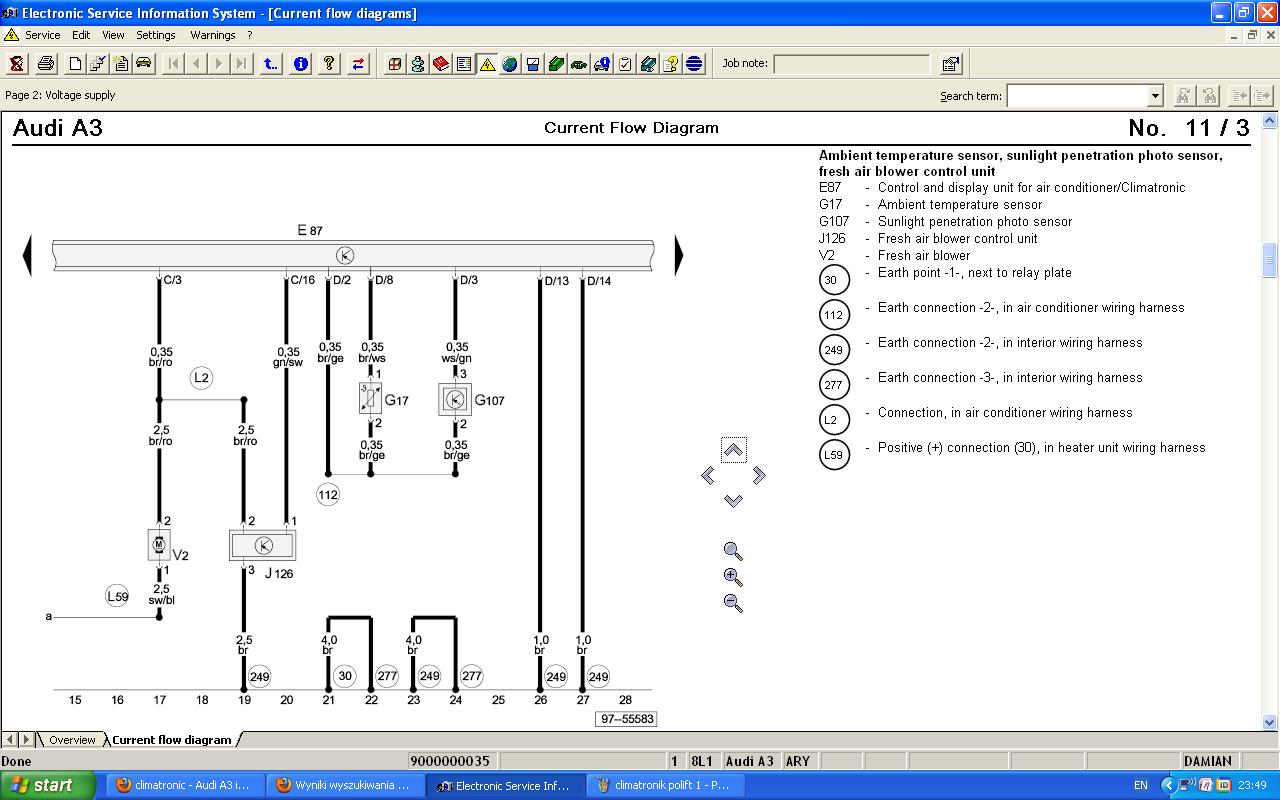Open the ? help menu

(250, 35)
